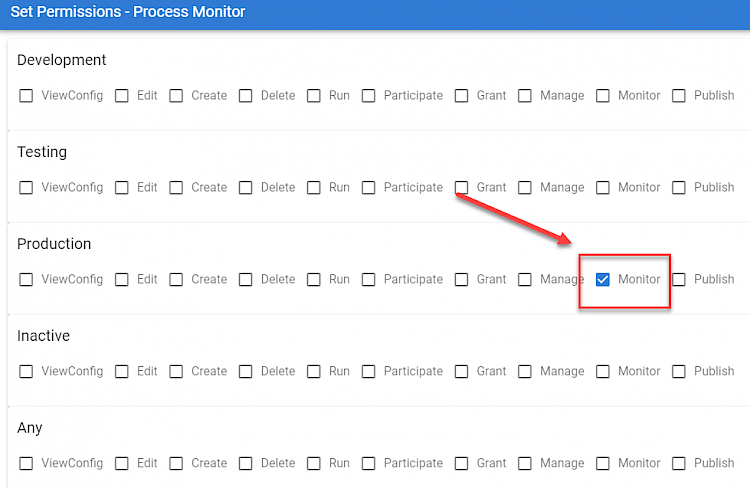Image resolution: width=750 pixels, height=488 pixels.
Task: Check Run under Inactive
Action: pyautogui.click(x=314, y=371)
